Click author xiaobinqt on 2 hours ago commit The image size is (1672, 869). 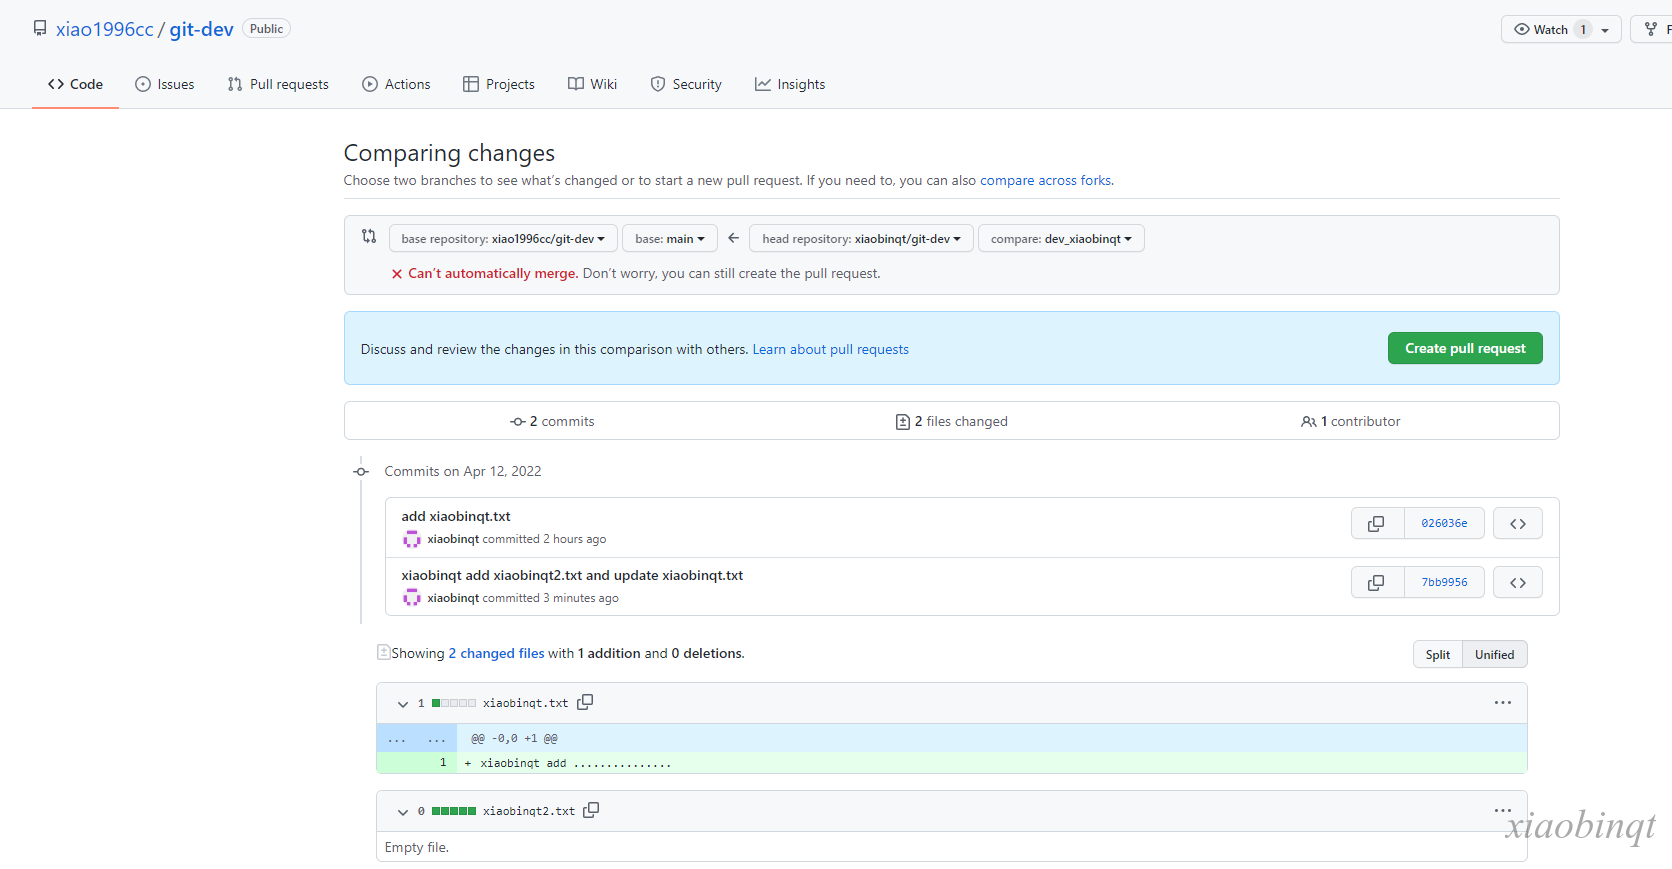[453, 539]
